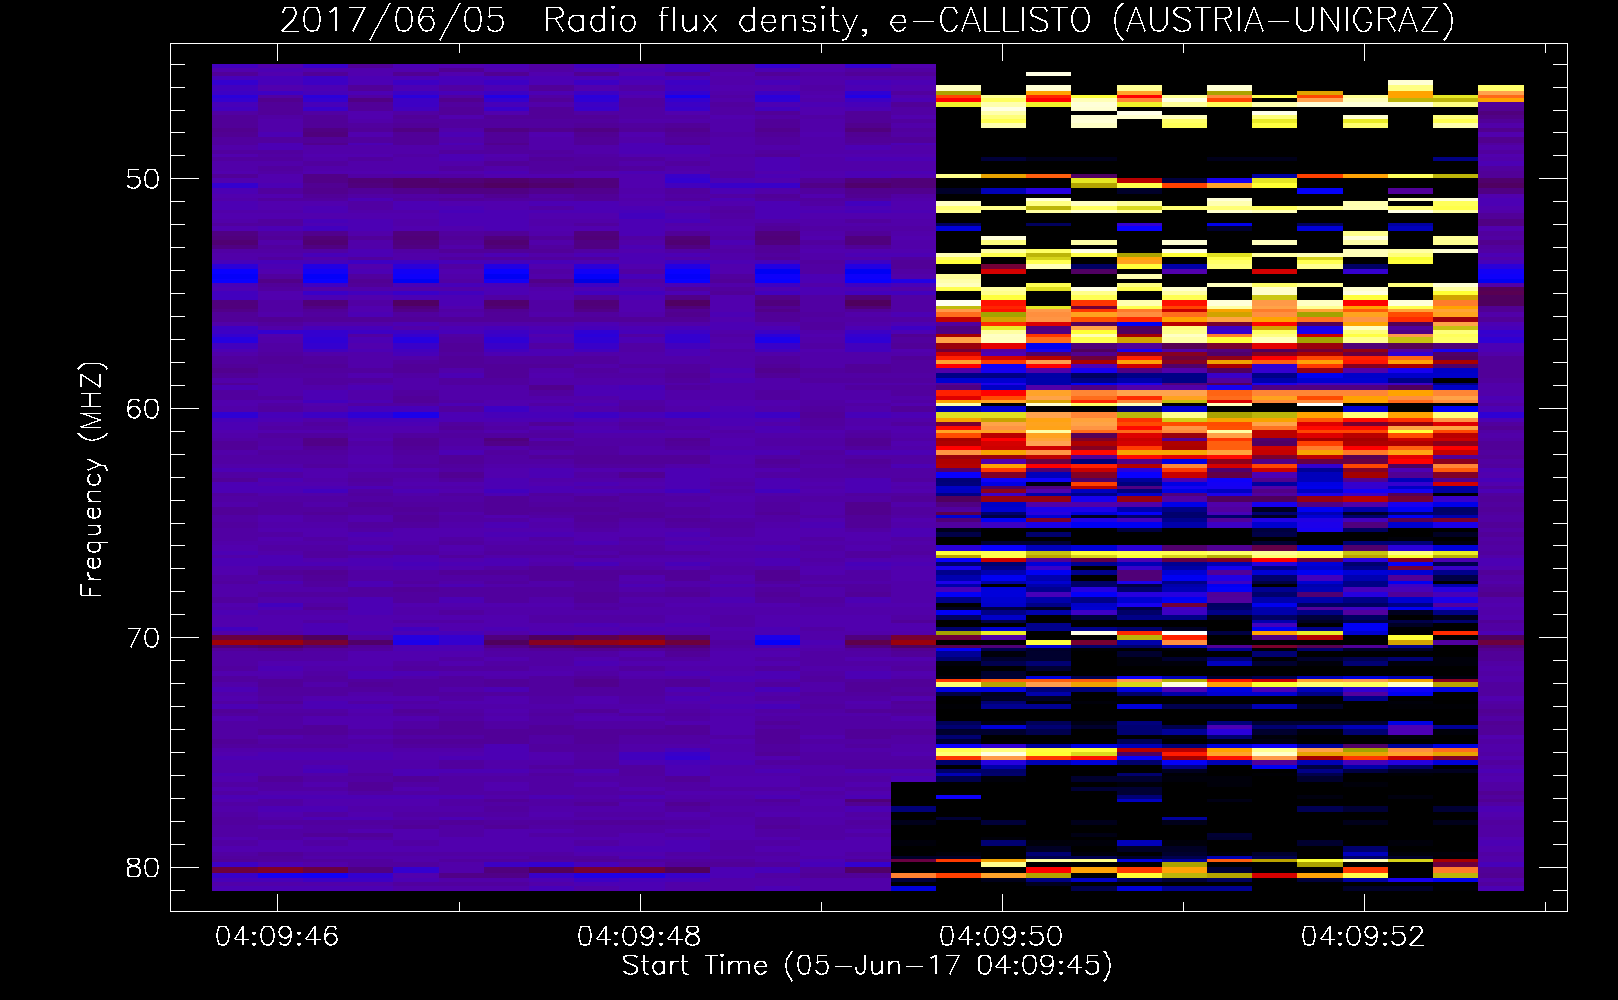Click the '04:09:52' time tick label
Screen dimensions: 1618x1000
[1363, 937]
